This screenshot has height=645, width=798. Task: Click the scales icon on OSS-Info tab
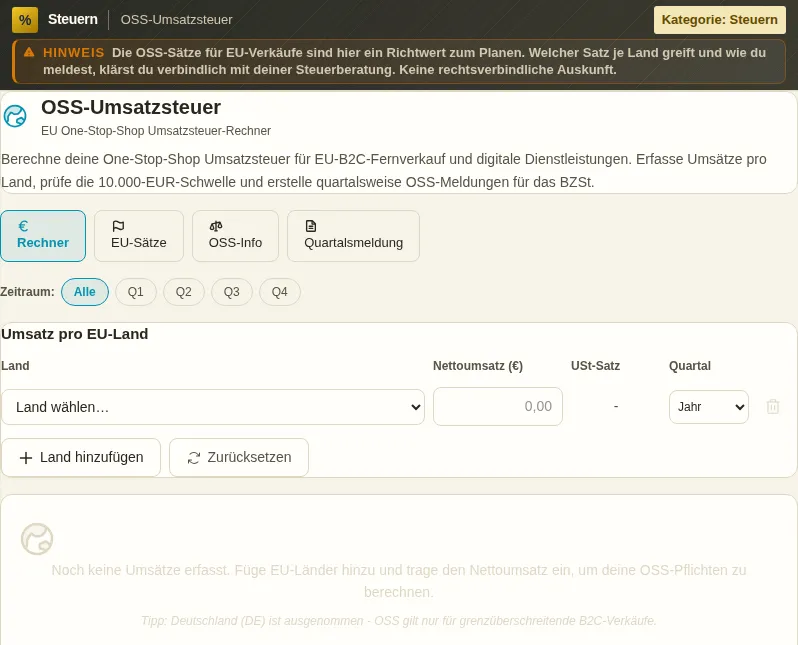tap(216, 226)
